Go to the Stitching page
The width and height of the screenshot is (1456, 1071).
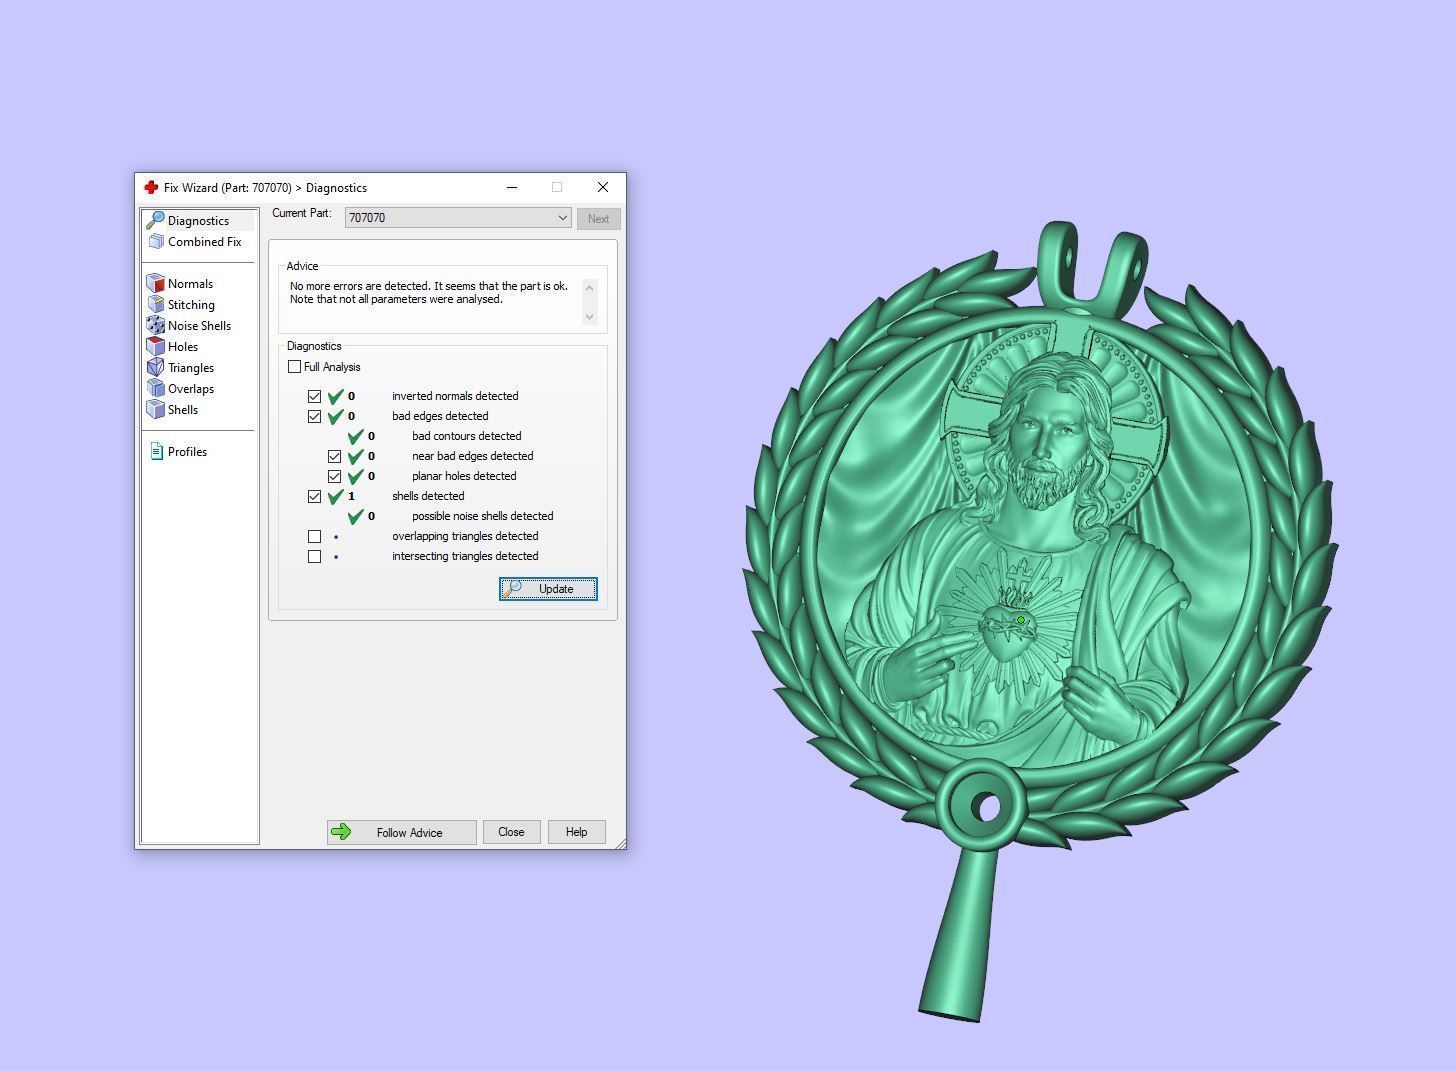pos(191,305)
